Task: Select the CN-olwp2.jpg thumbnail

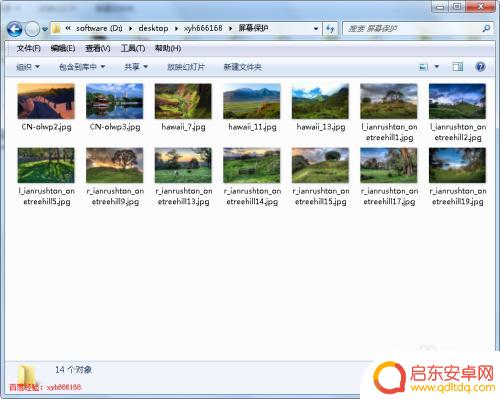Action: point(46,101)
